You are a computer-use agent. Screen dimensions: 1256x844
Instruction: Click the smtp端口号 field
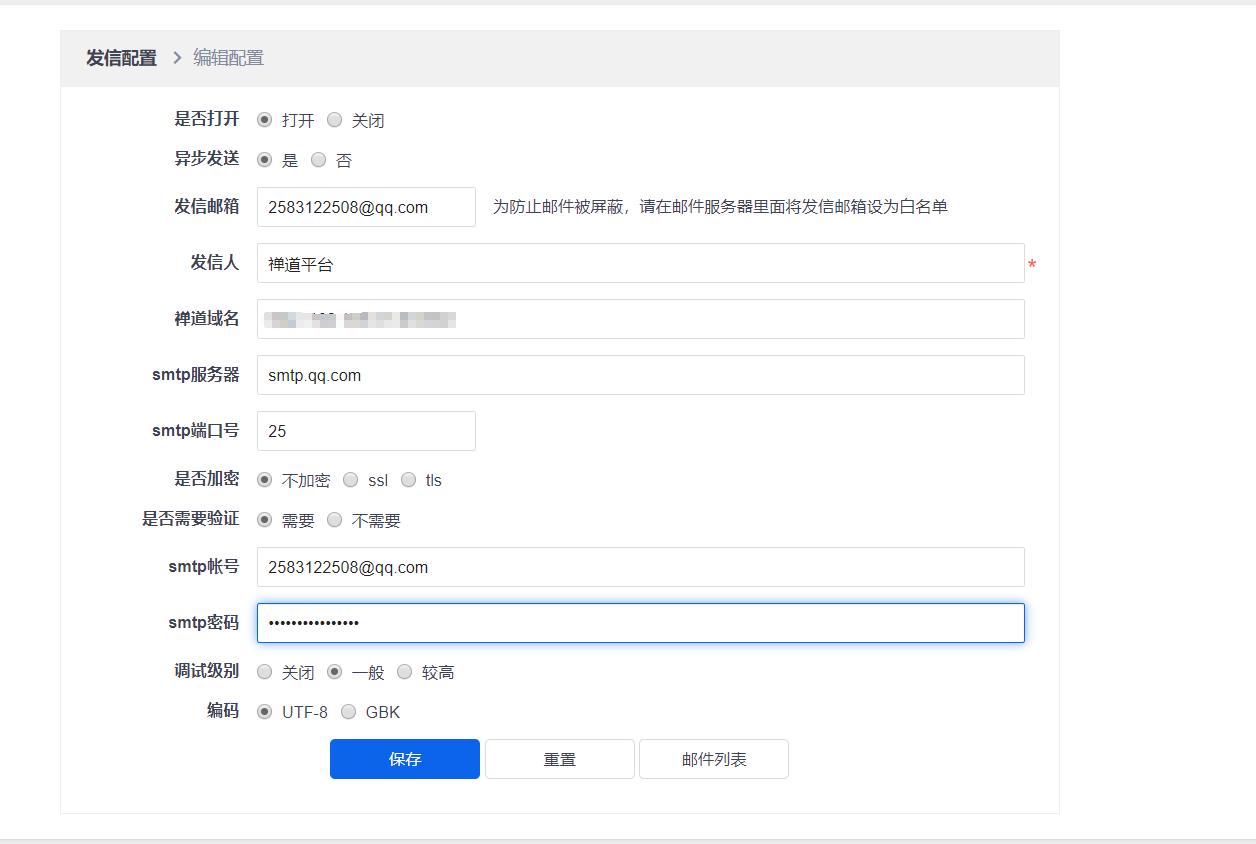point(366,431)
